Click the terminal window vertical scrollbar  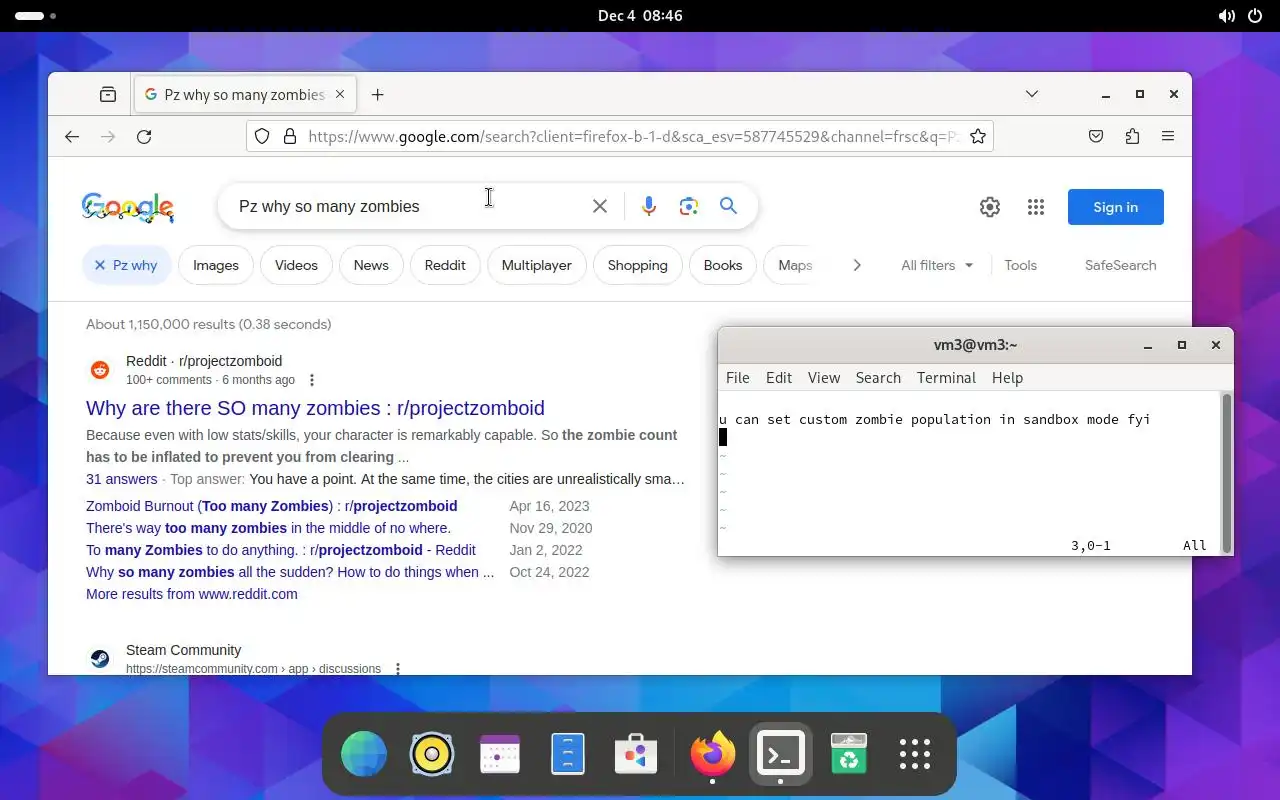pos(1226,472)
